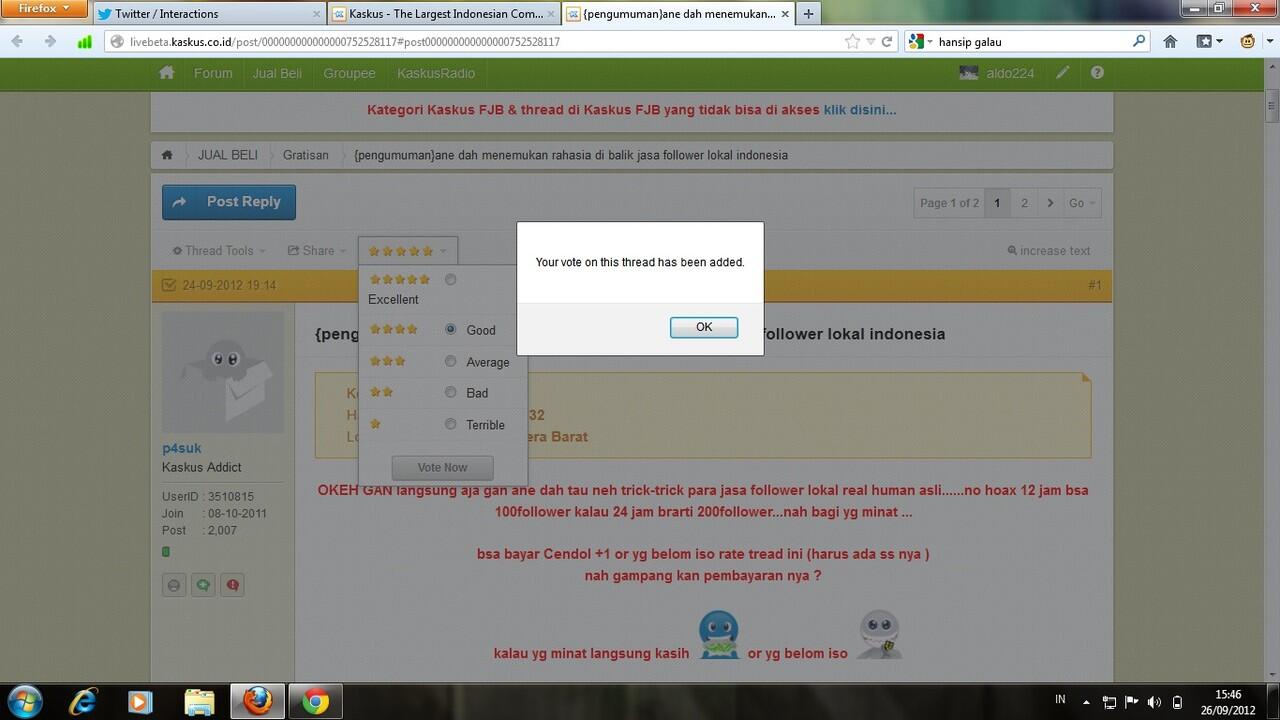Screen dimensions: 1280x720
Task: Switch to the Twitter / Interactions tab
Action: (x=208, y=14)
